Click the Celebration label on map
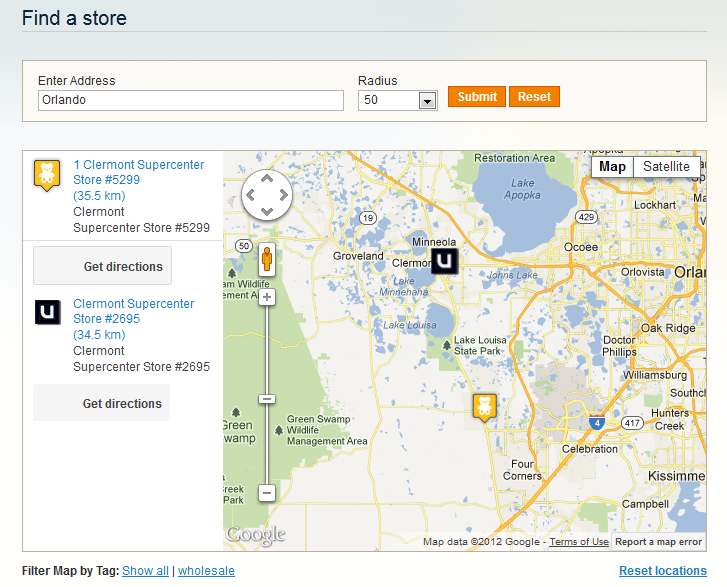This screenshot has width=727, height=587. pos(590,449)
